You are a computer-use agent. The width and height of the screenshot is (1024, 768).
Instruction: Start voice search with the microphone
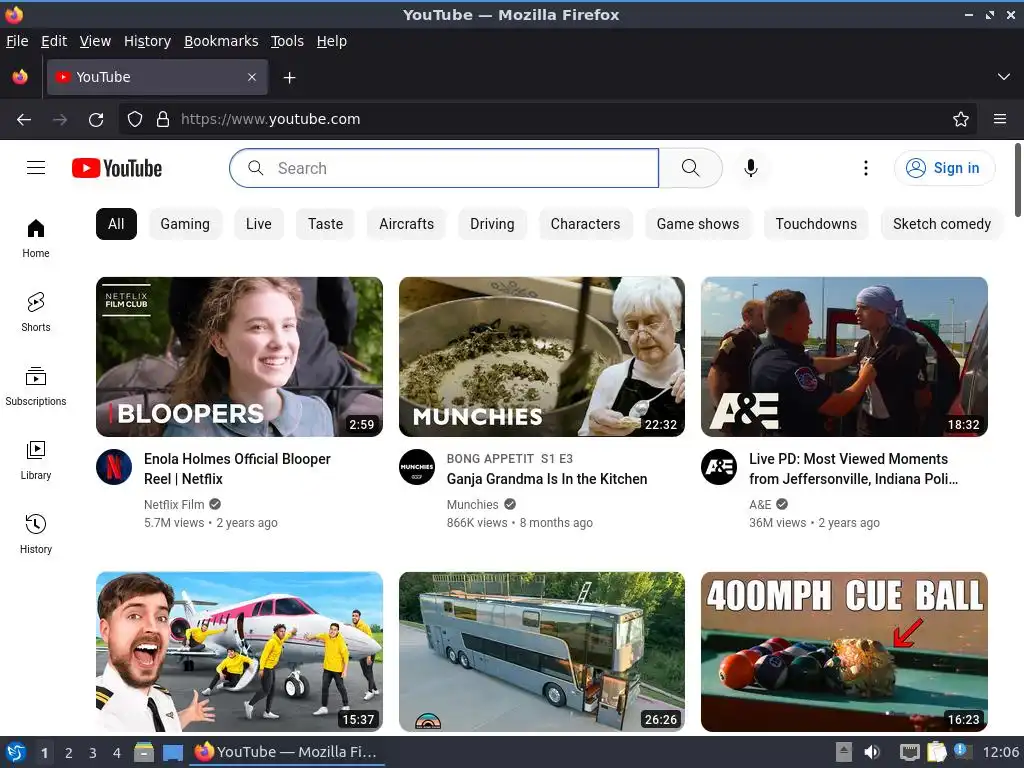[751, 168]
